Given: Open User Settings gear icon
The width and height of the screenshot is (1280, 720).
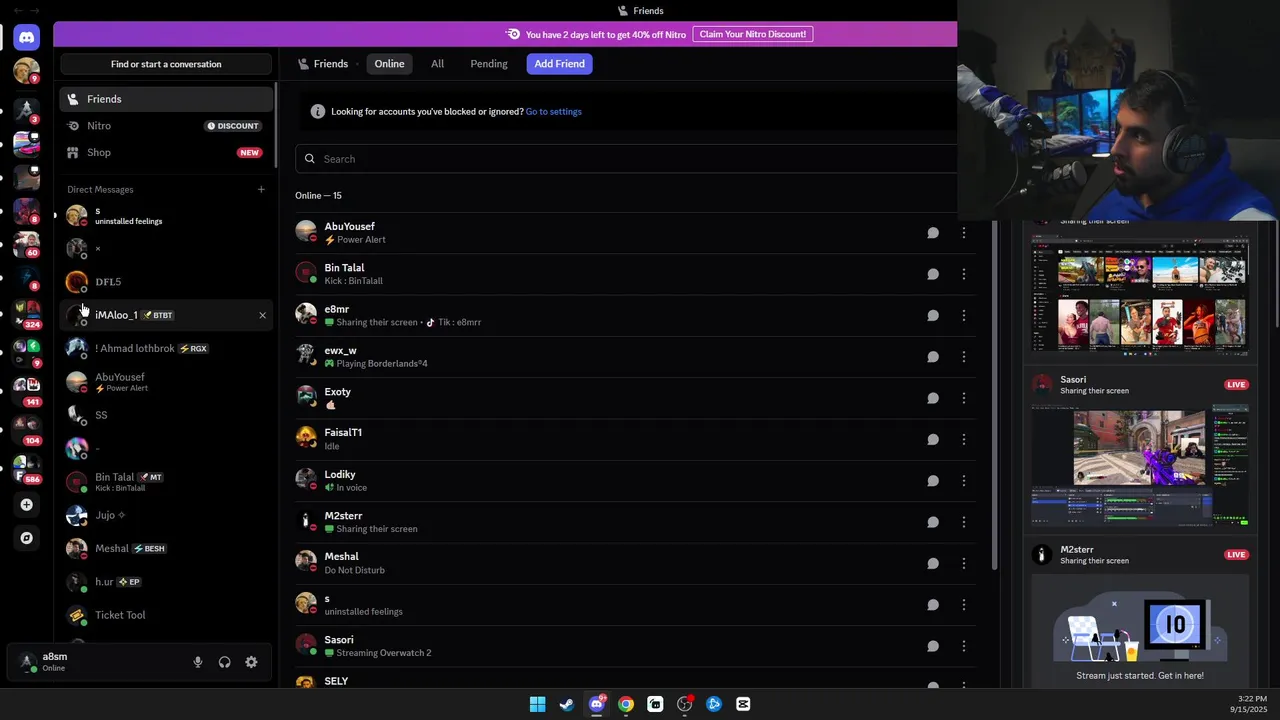Looking at the screenshot, I should [x=251, y=662].
